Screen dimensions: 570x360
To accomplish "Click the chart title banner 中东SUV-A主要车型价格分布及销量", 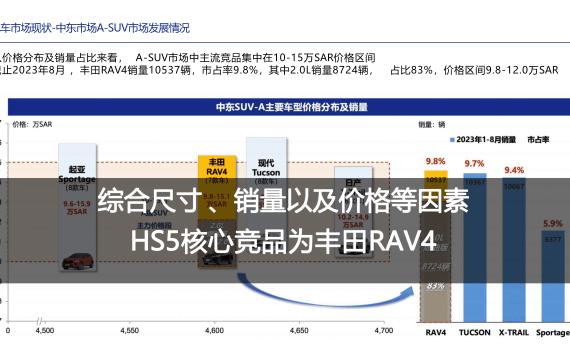I will click(292, 107).
